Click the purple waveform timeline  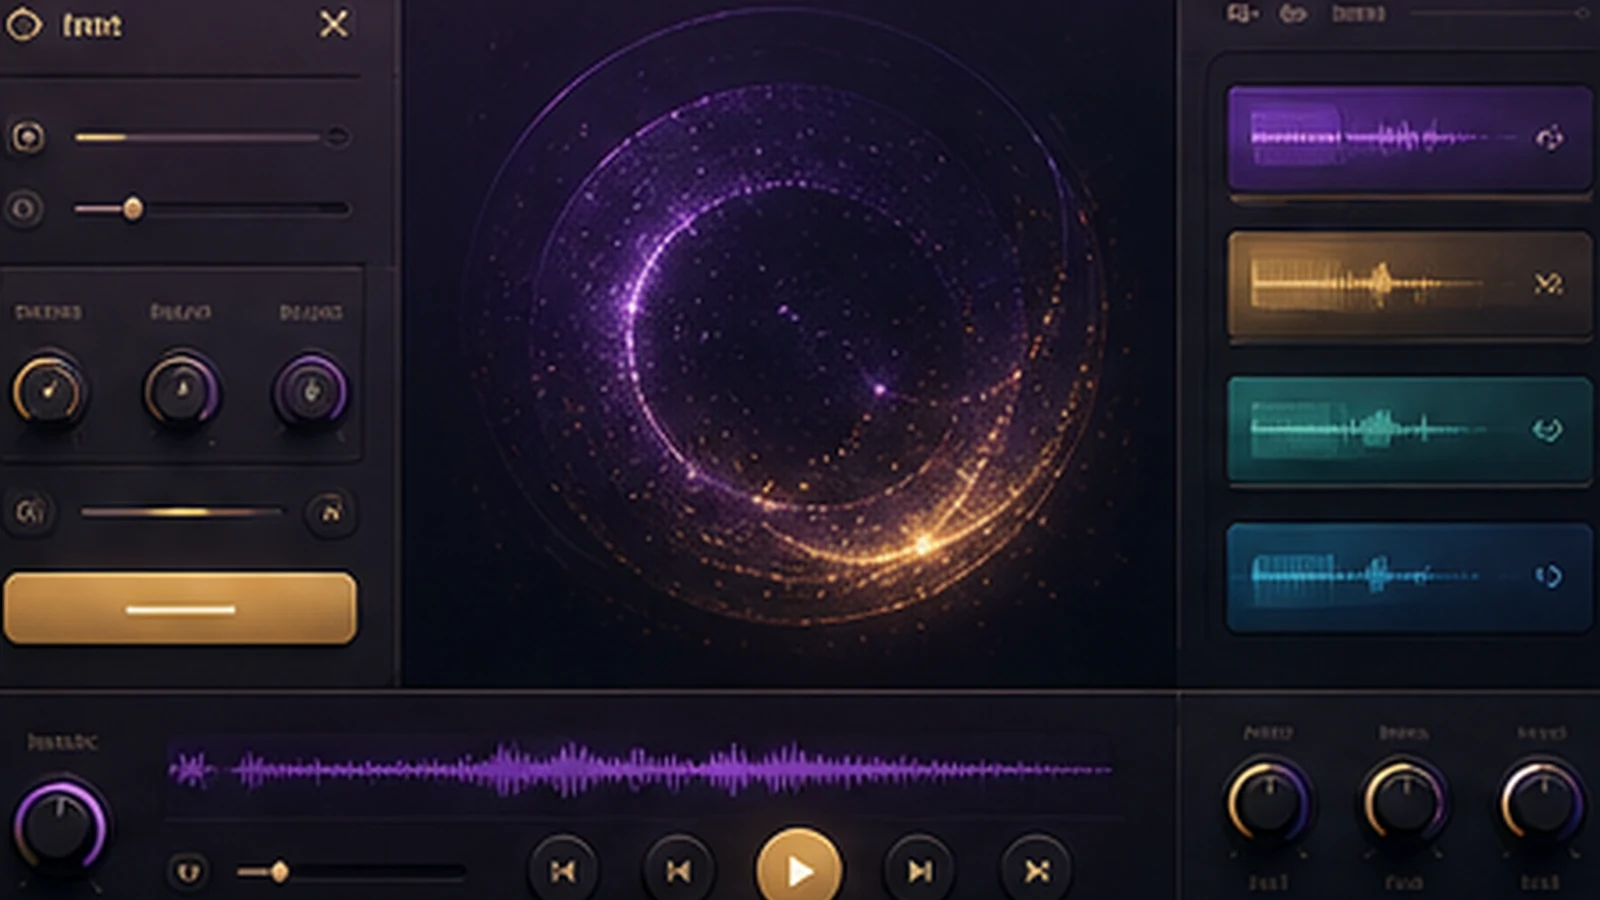(x=640, y=770)
